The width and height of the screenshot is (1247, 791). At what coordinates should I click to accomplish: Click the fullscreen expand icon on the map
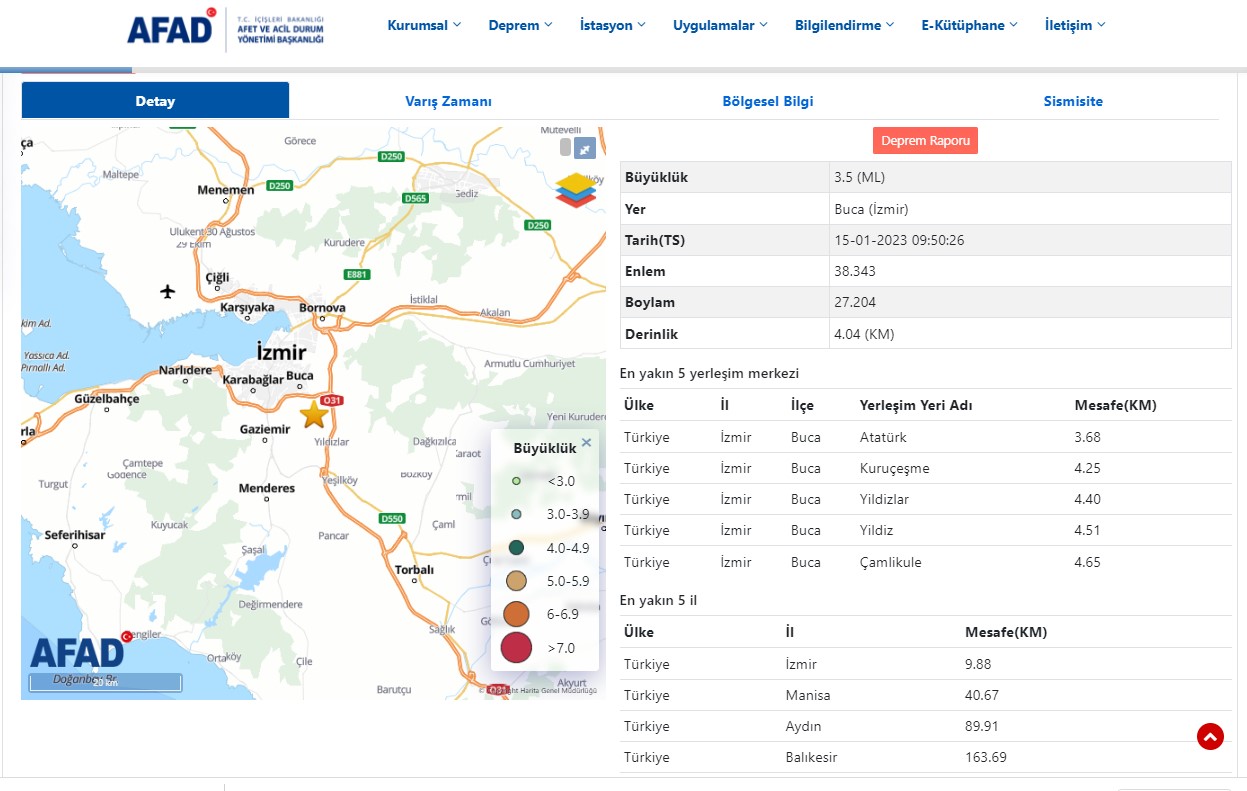(x=584, y=147)
